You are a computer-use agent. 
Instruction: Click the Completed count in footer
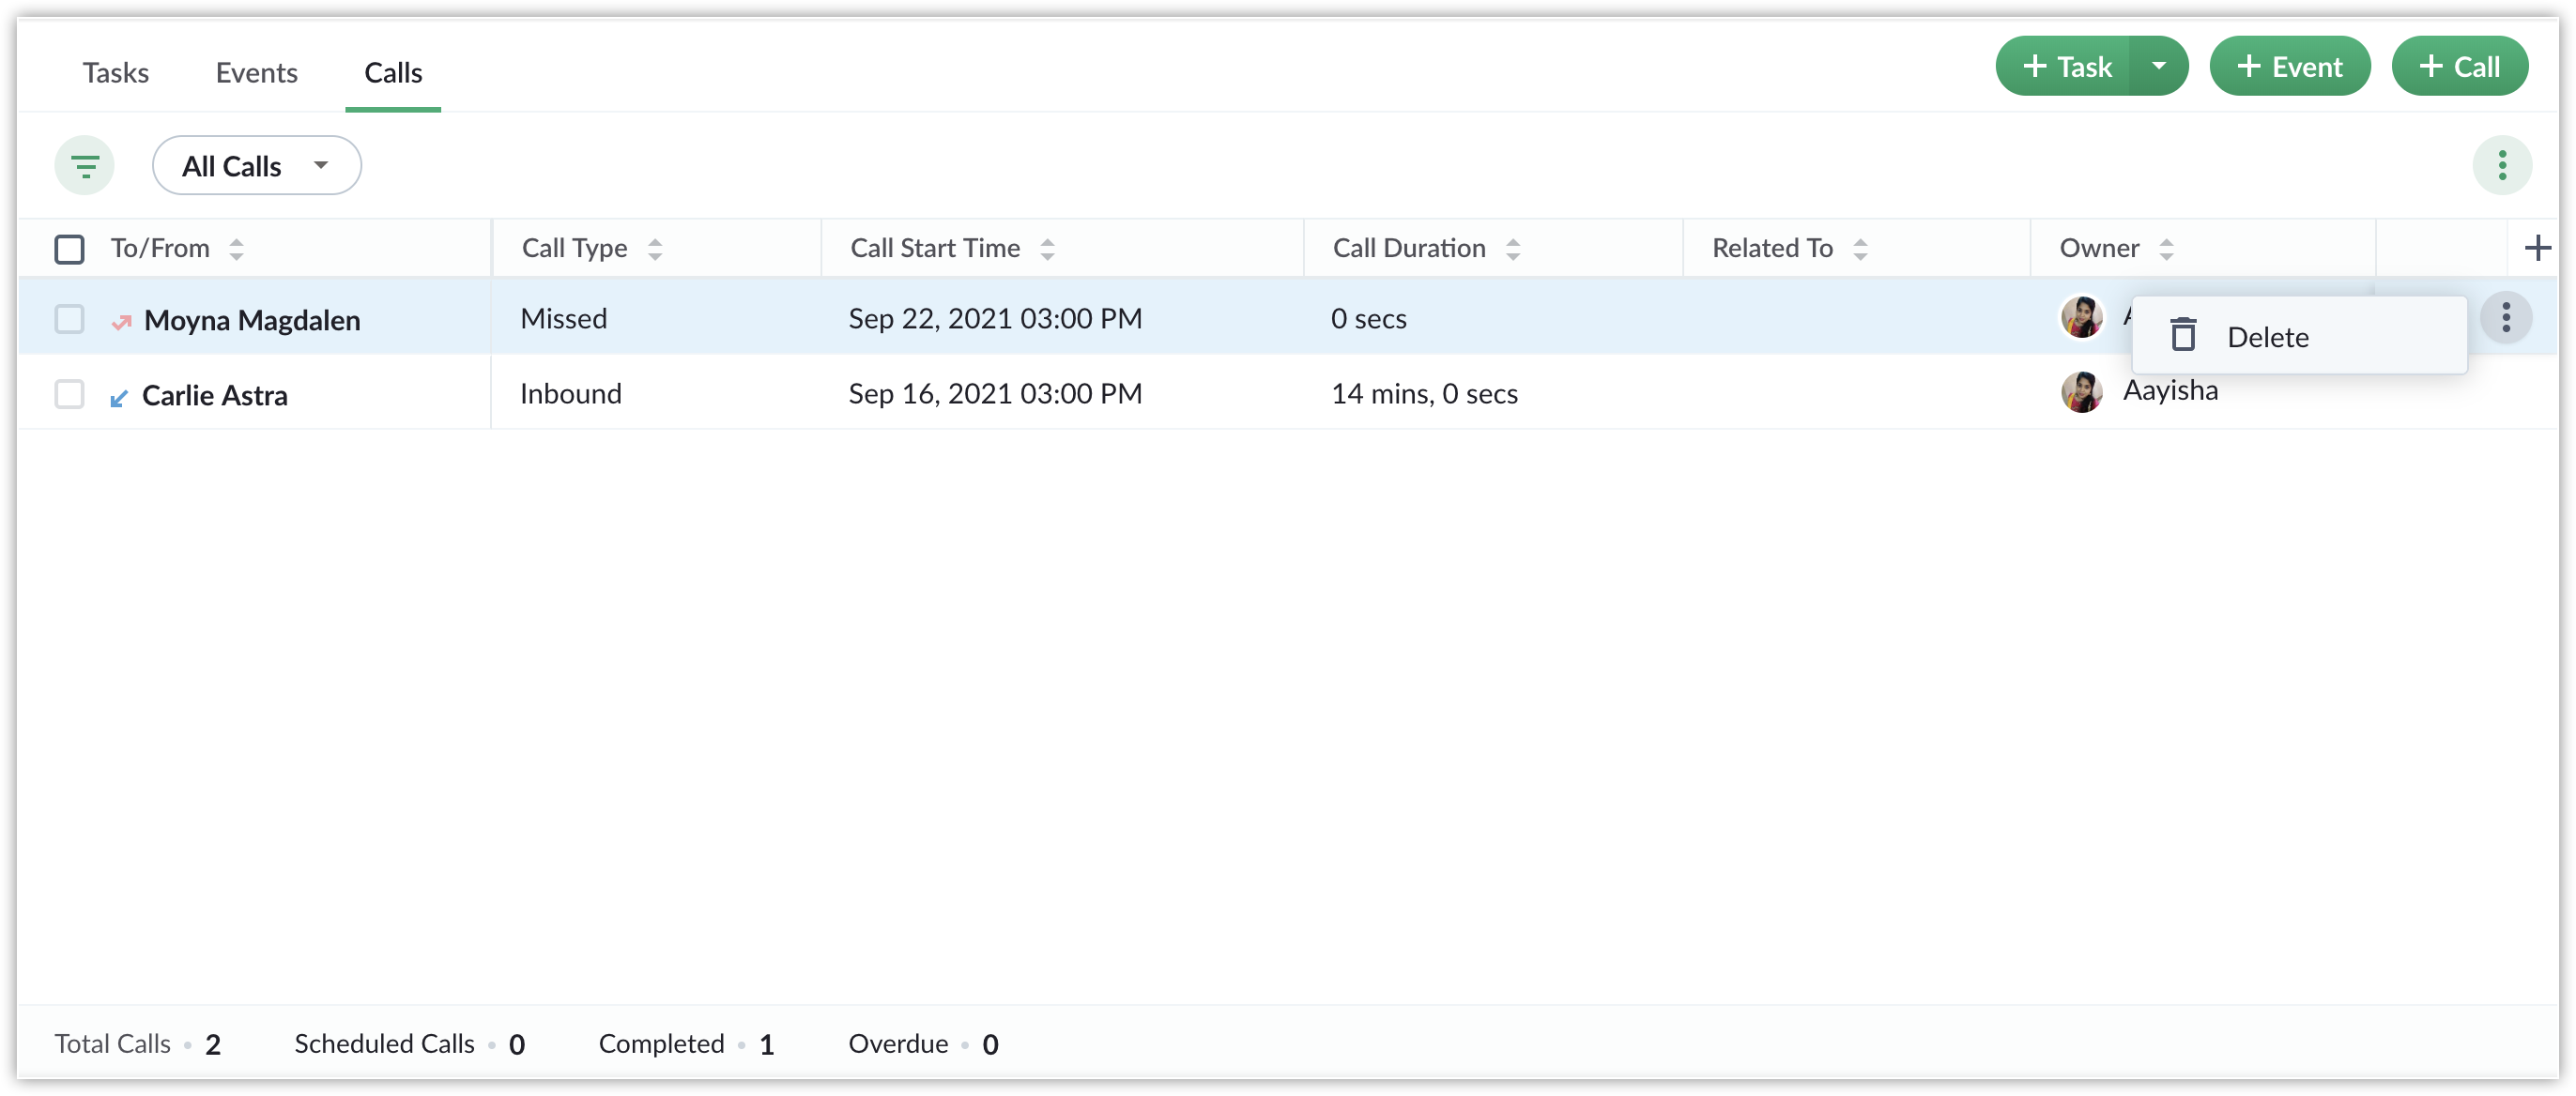[x=766, y=1044]
